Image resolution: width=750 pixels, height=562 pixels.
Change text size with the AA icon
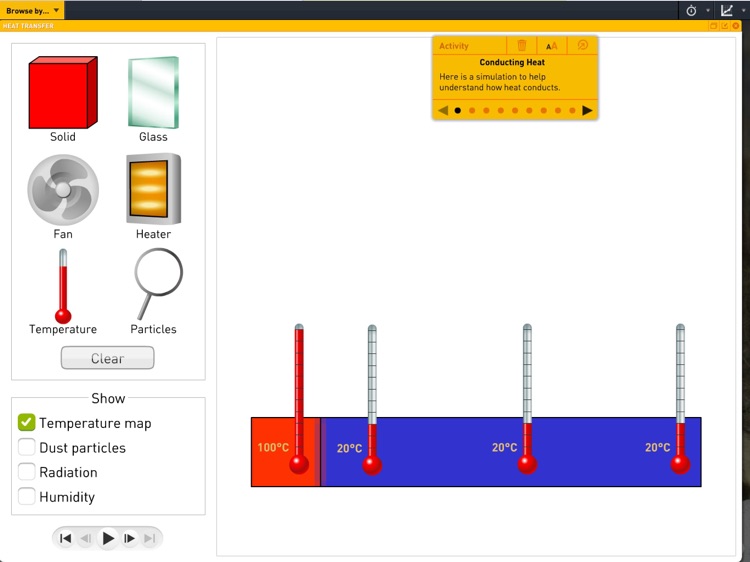551,46
